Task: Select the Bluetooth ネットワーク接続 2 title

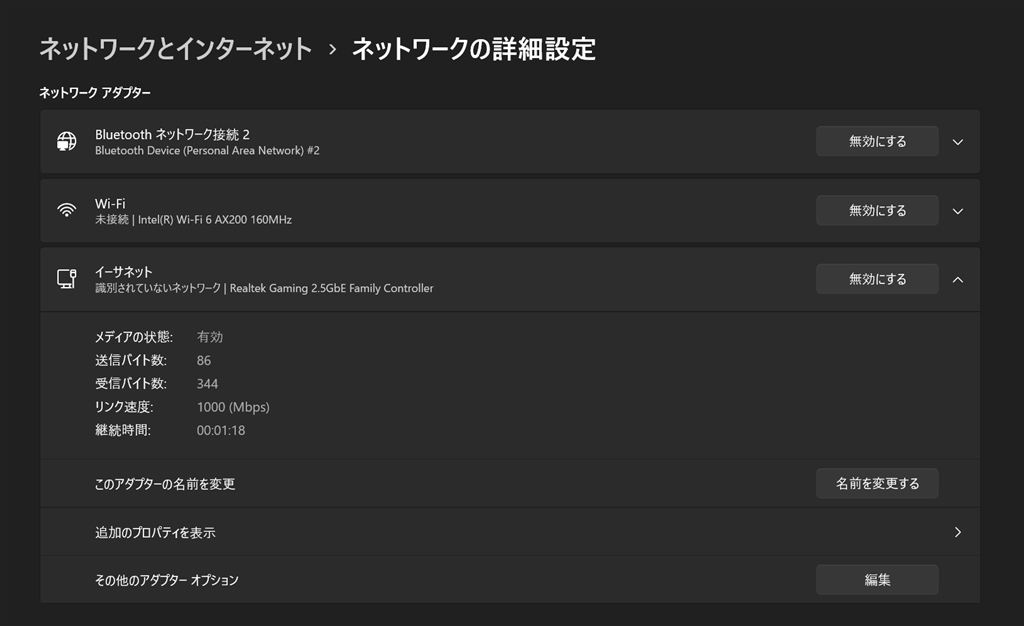Action: tap(172, 134)
